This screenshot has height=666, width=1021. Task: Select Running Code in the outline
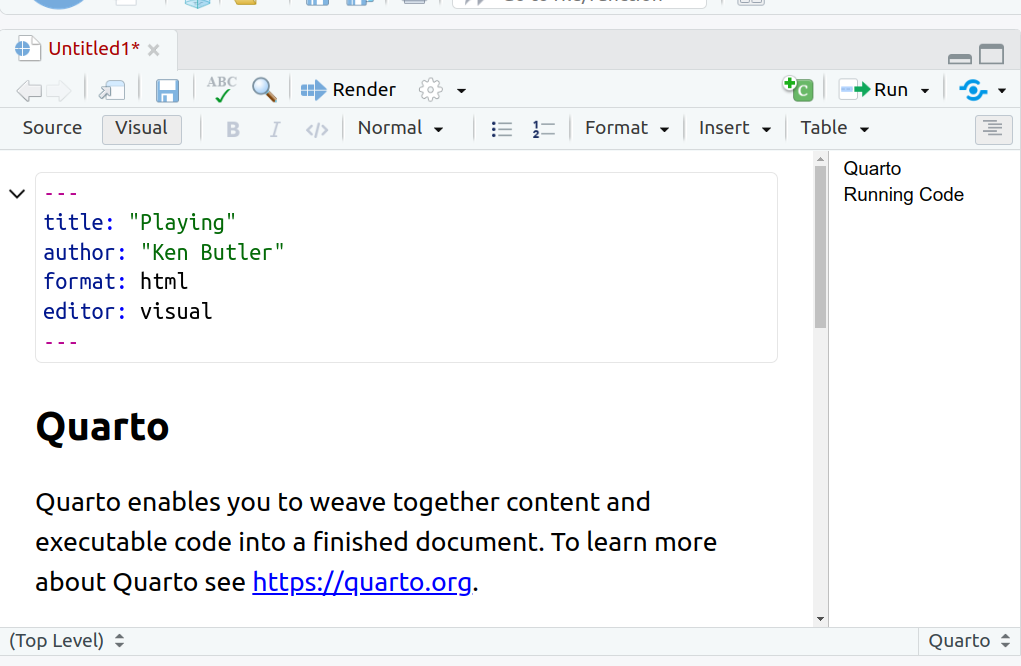coord(903,195)
